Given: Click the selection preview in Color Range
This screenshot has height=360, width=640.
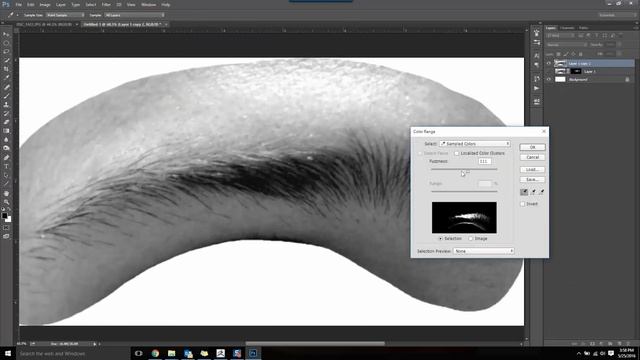Looking at the screenshot, I should [x=464, y=218].
